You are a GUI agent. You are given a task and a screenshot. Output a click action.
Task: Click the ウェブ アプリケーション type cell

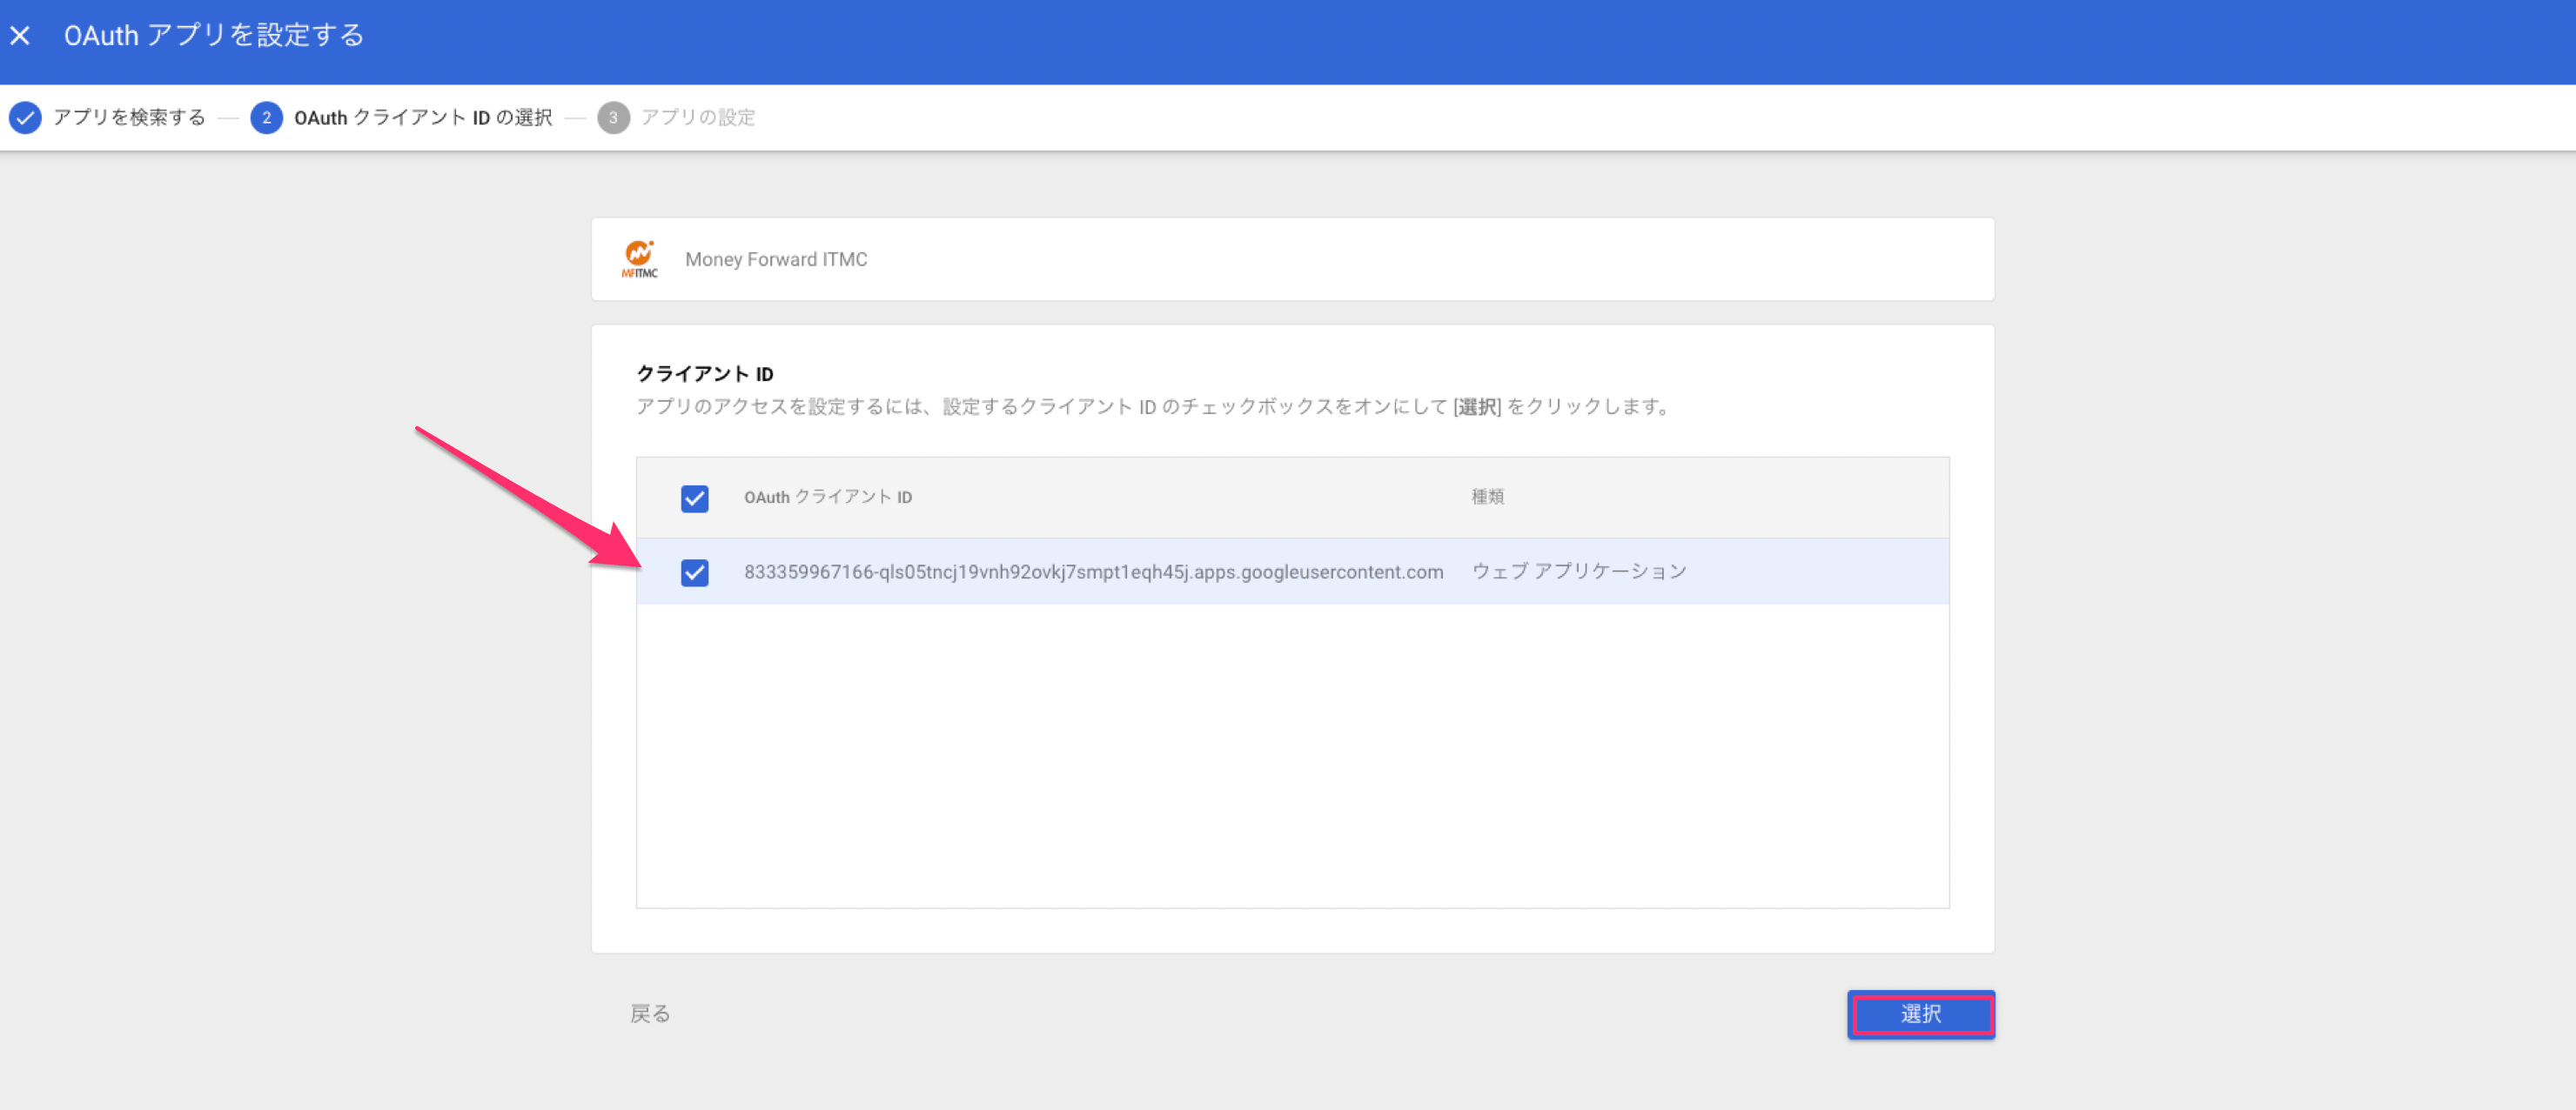point(1579,572)
